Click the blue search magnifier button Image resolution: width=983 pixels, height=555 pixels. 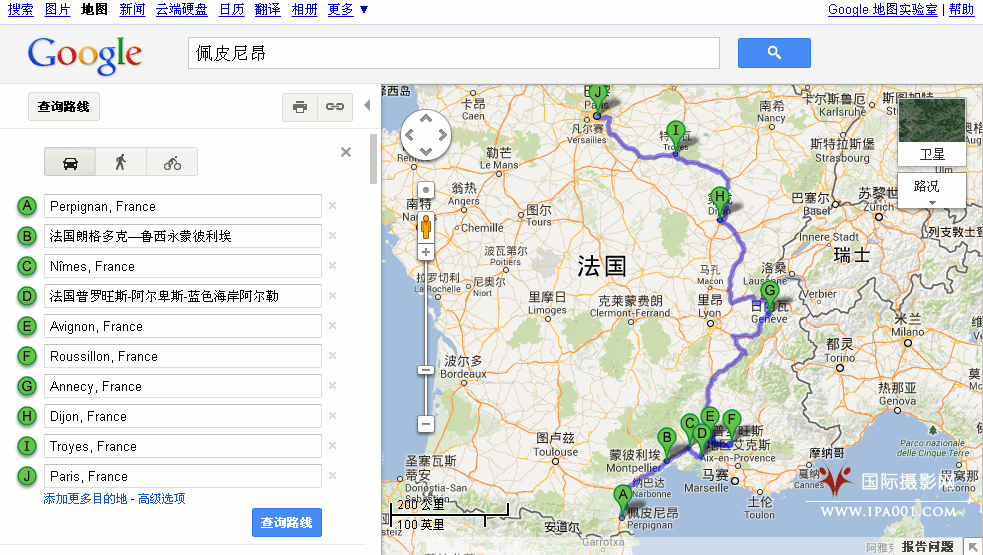pyautogui.click(x=774, y=53)
